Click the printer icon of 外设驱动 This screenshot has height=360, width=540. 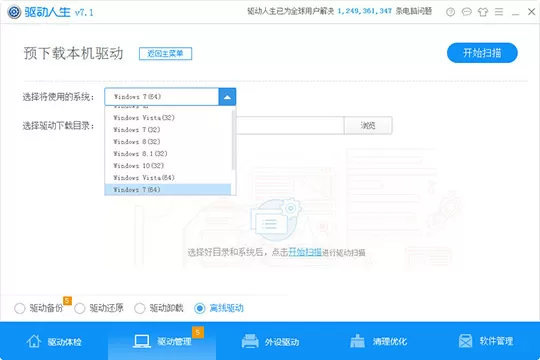click(250, 341)
